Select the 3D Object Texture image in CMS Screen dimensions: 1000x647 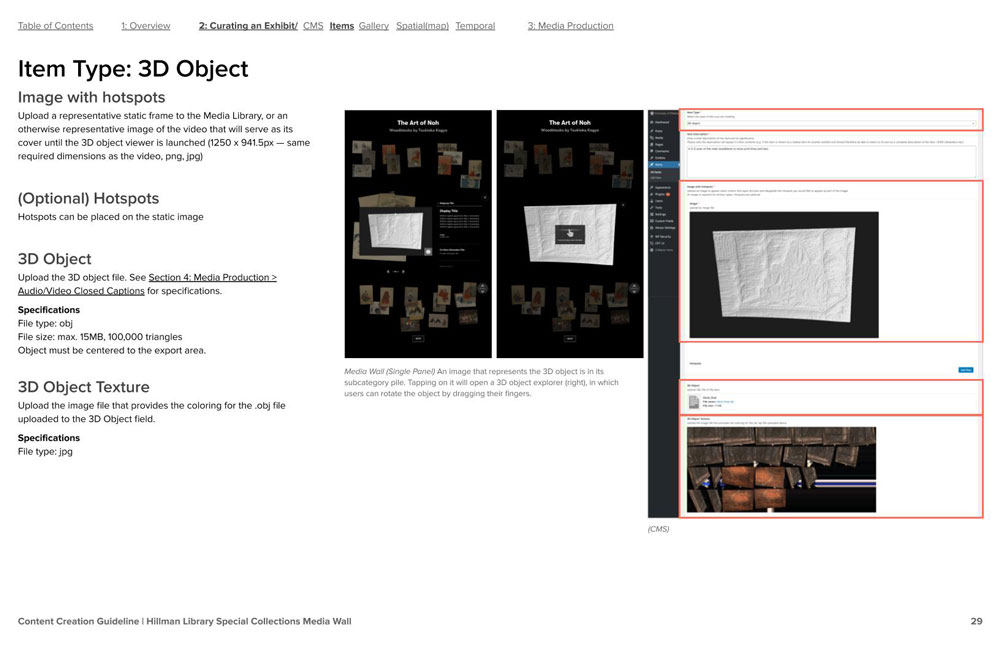tap(781, 470)
